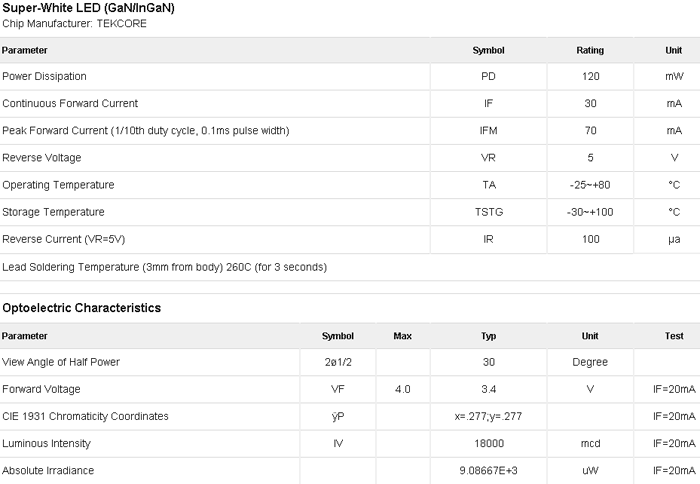Click the Reverse Current (VR=5V) row label

click(x=64, y=239)
